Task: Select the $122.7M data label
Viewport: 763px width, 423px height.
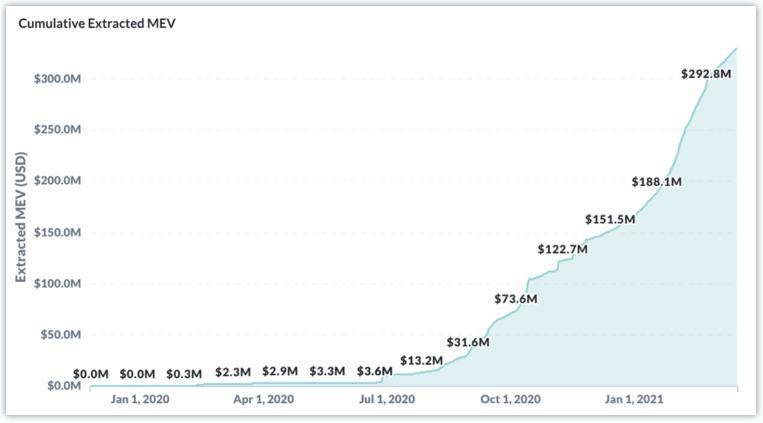Action: coord(563,250)
